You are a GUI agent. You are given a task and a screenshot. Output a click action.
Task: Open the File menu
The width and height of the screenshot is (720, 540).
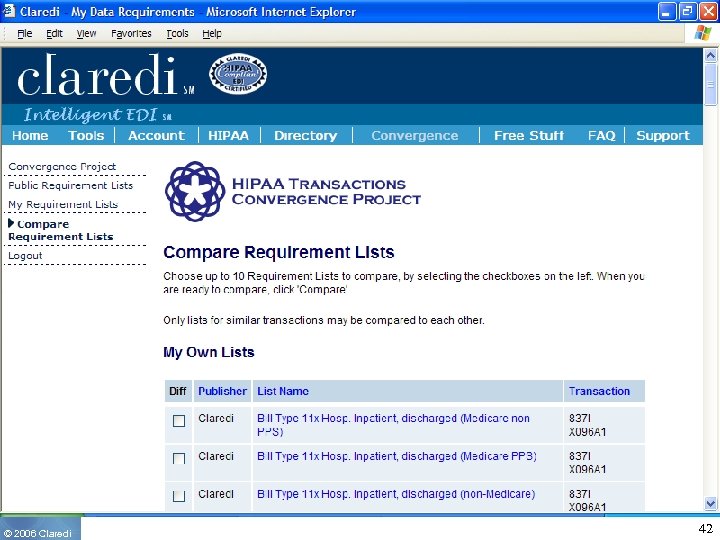pos(24,34)
